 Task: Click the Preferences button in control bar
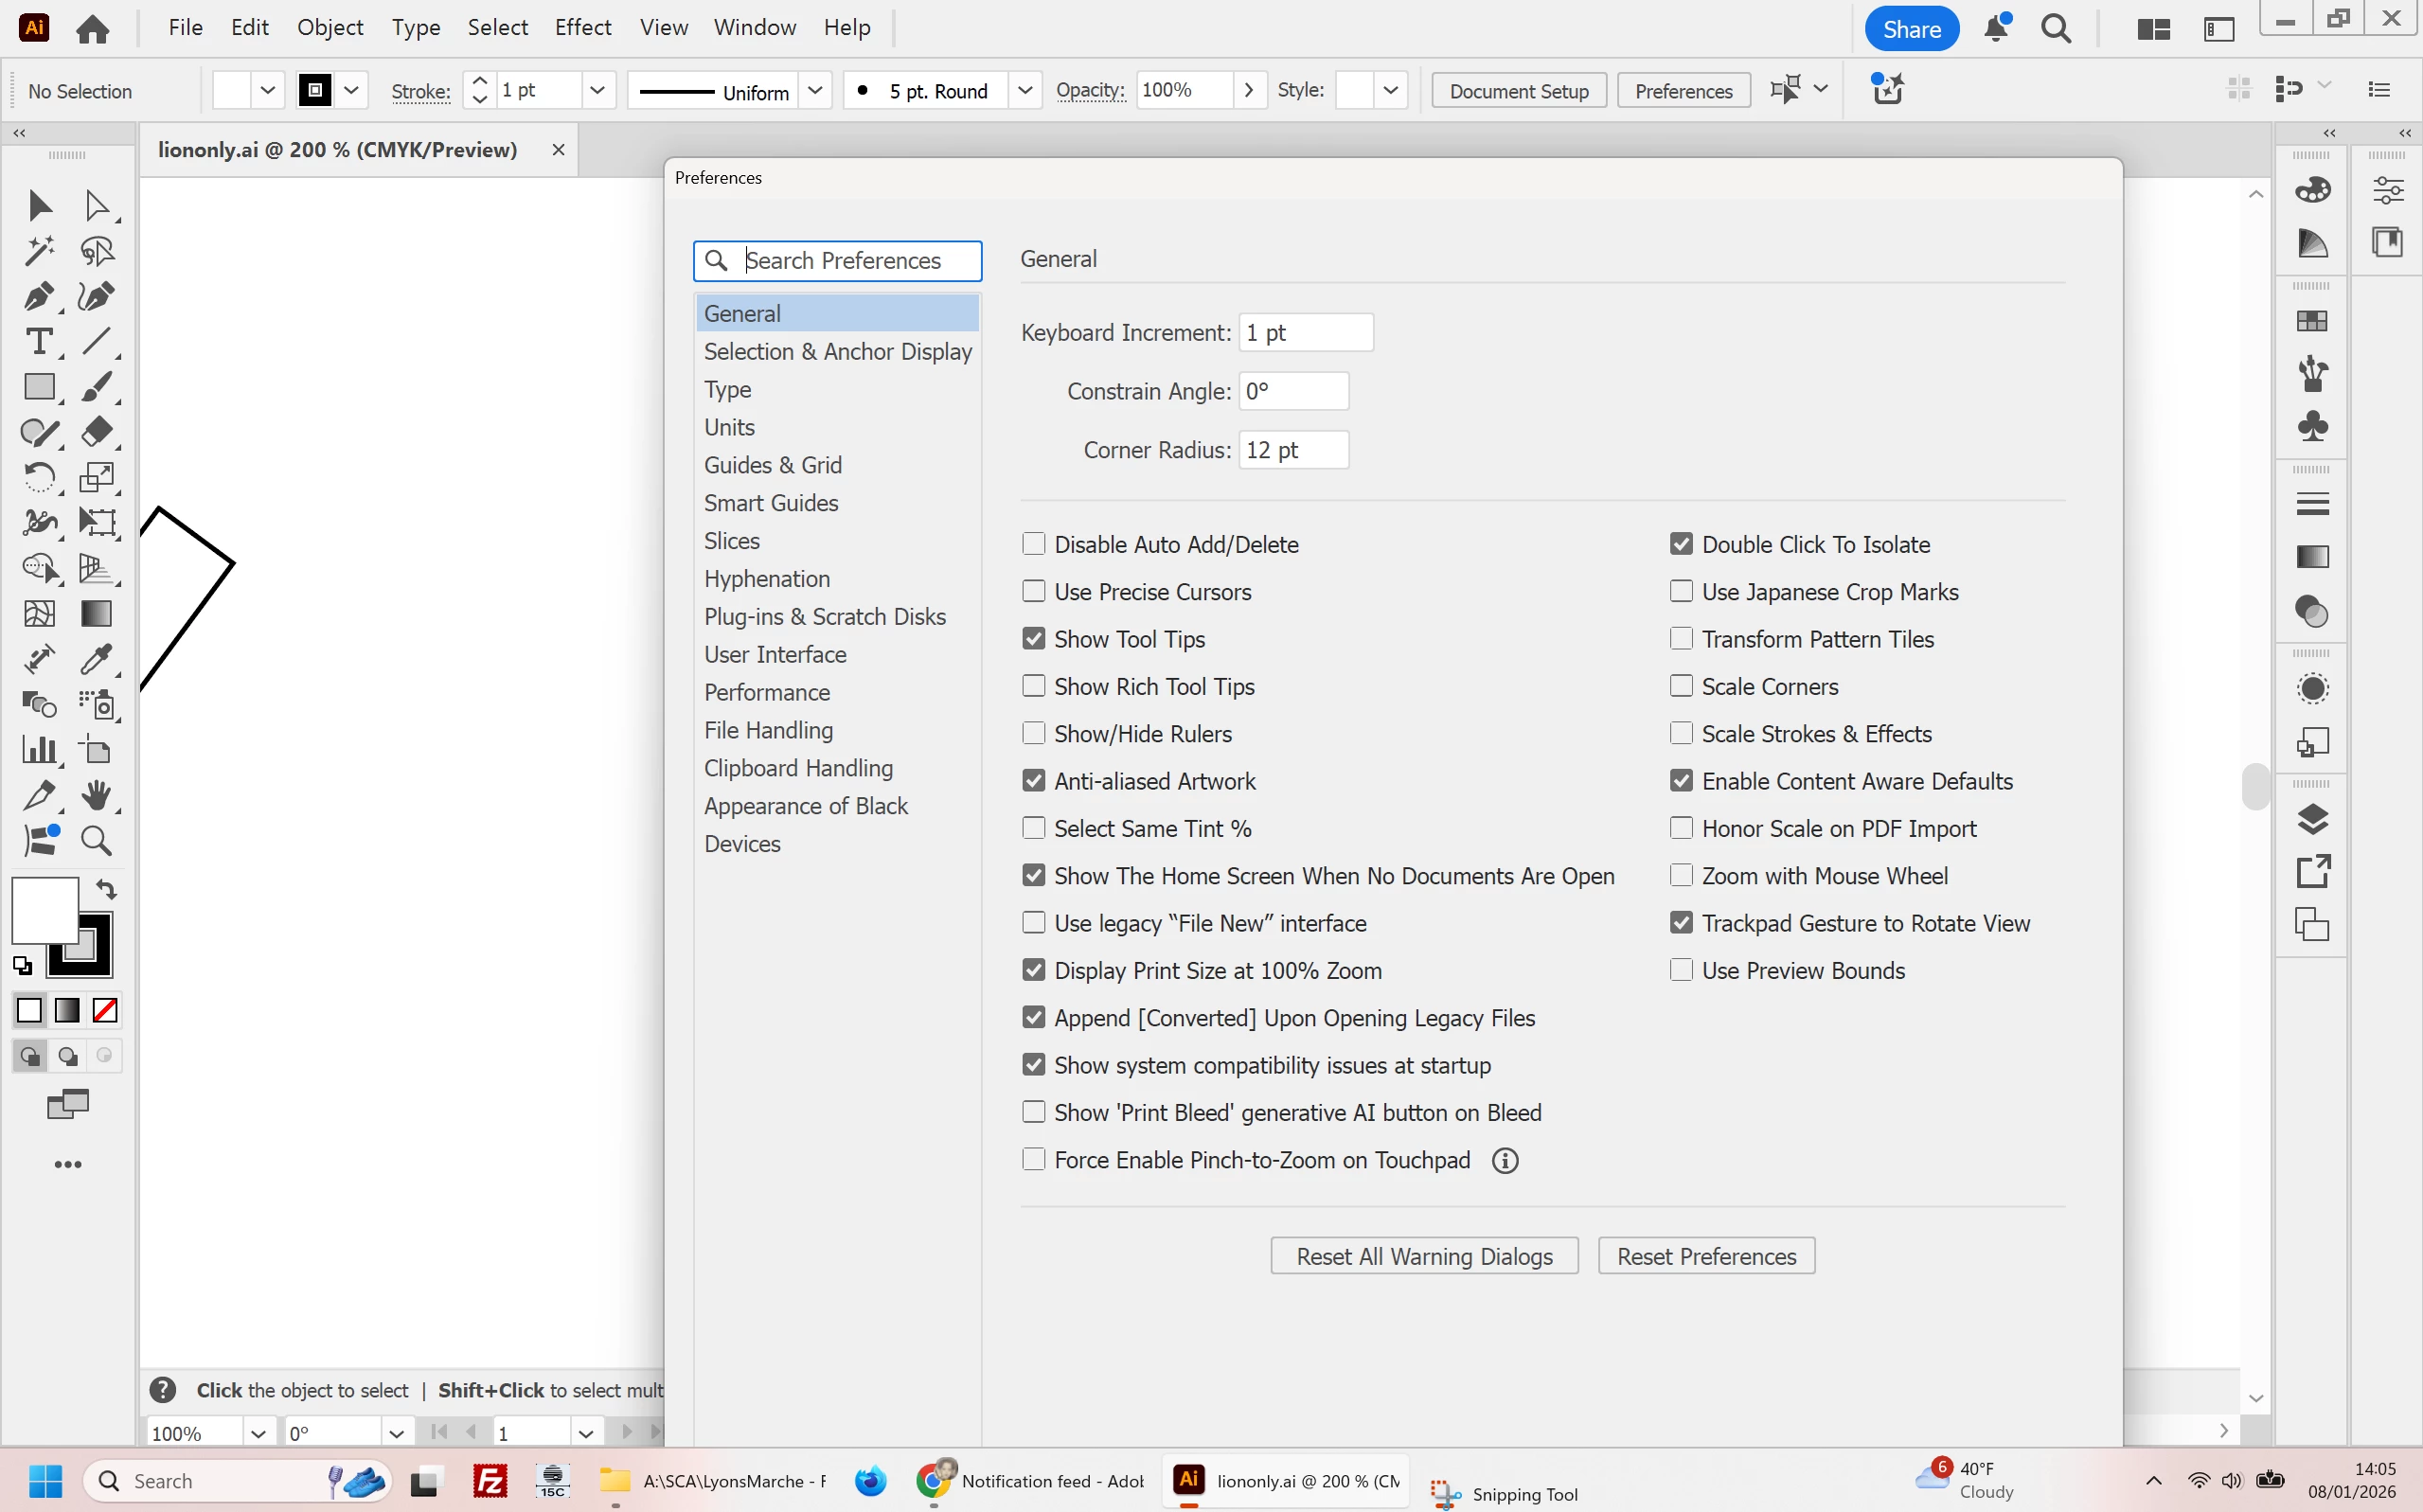[1684, 90]
